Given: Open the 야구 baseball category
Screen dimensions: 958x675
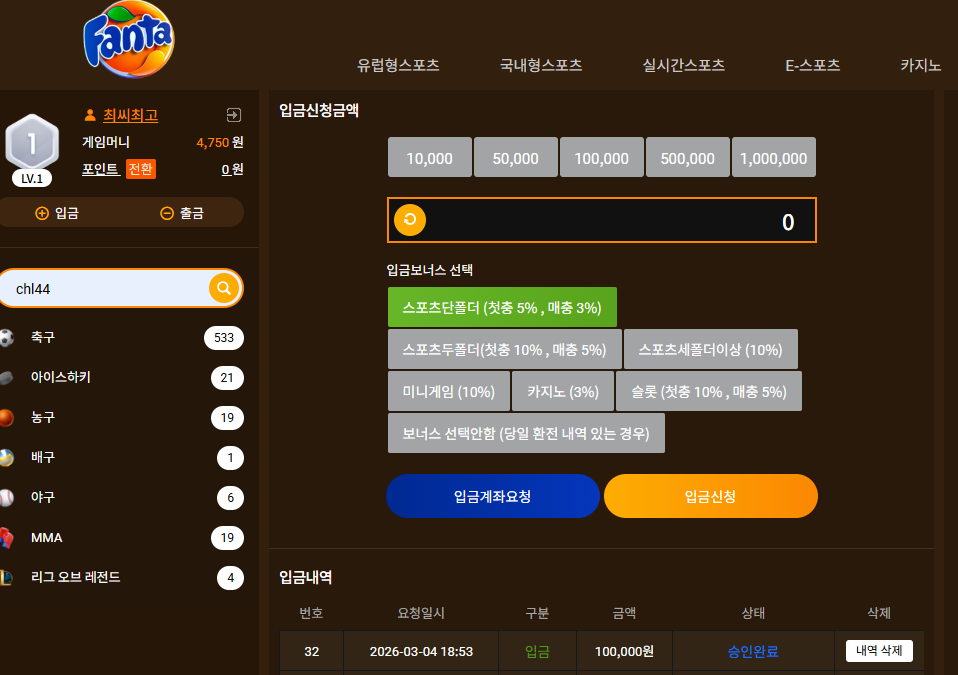Looking at the screenshot, I should 122,497.
